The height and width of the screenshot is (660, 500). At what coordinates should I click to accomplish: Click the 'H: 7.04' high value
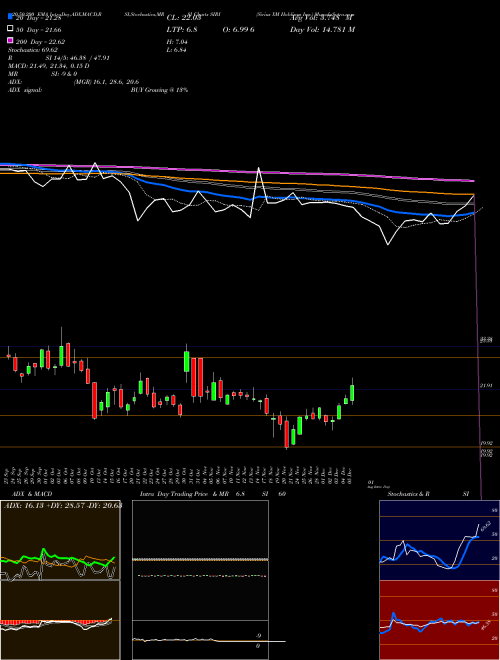tap(177, 42)
